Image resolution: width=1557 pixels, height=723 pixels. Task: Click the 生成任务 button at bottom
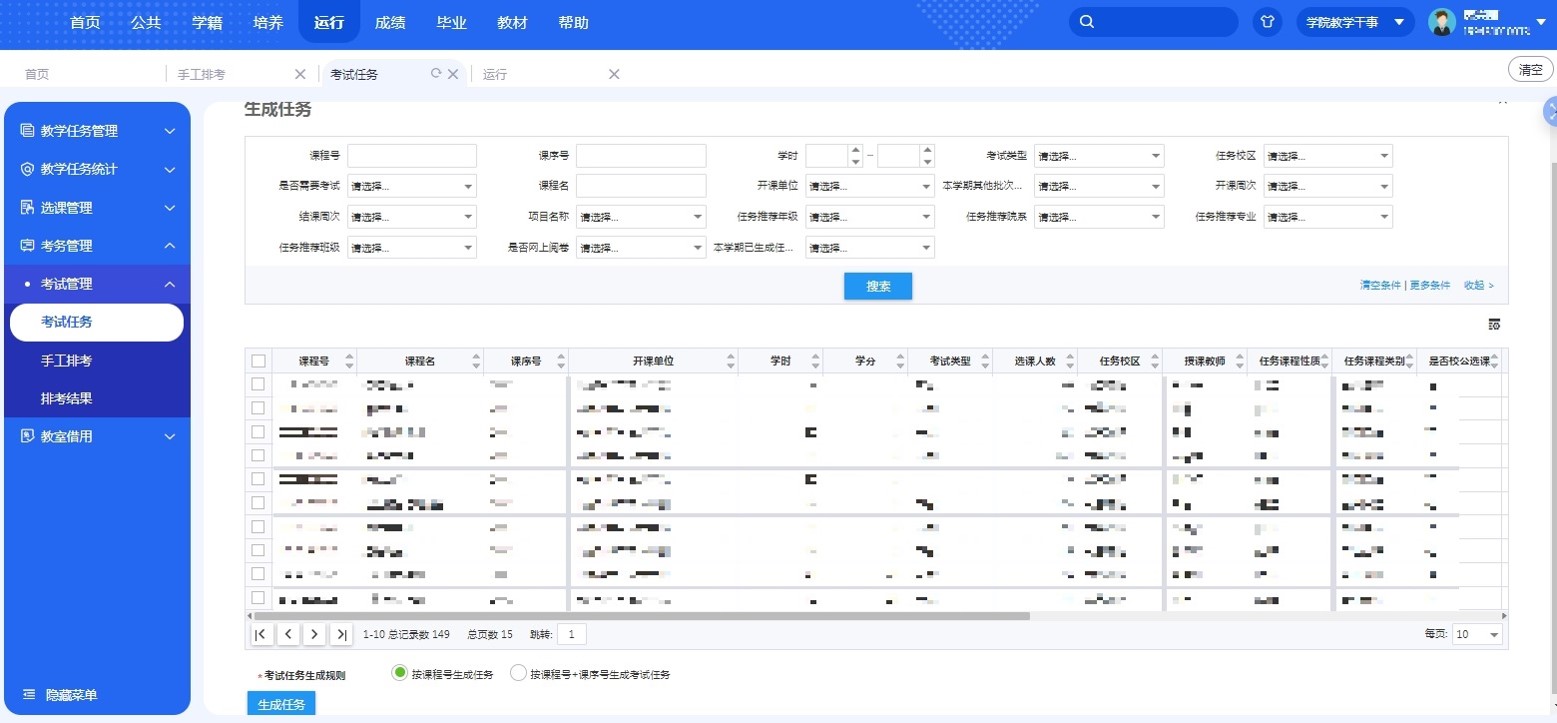[281, 704]
